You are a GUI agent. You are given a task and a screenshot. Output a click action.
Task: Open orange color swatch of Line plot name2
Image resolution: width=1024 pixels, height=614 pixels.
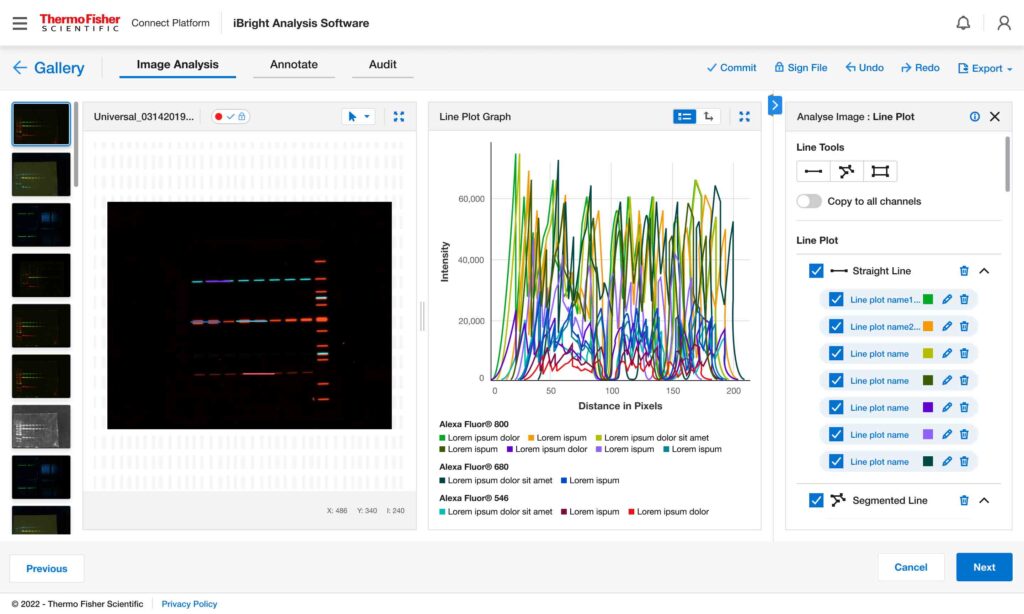(x=927, y=326)
